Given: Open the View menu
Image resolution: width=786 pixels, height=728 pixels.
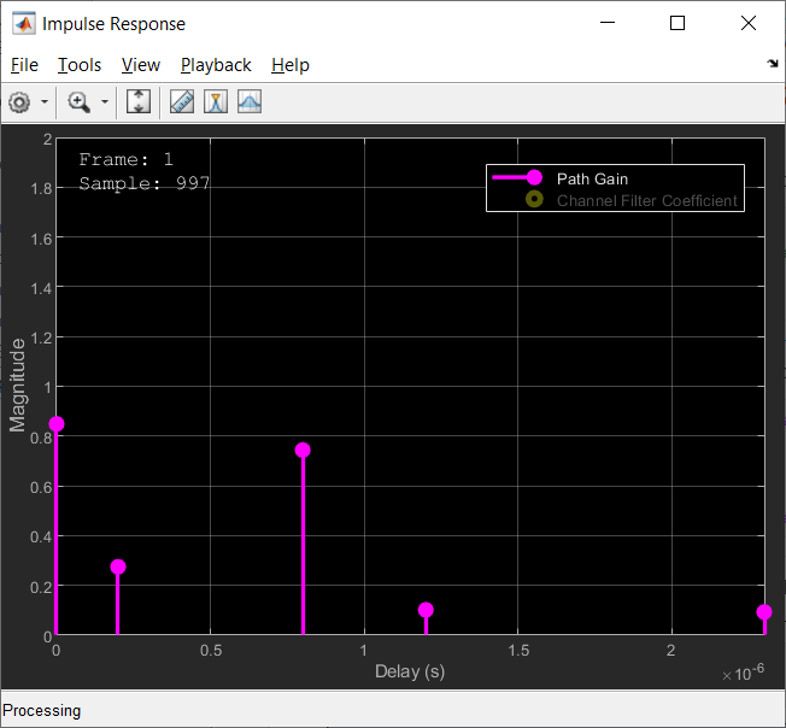Looking at the screenshot, I should pyautogui.click(x=140, y=65).
